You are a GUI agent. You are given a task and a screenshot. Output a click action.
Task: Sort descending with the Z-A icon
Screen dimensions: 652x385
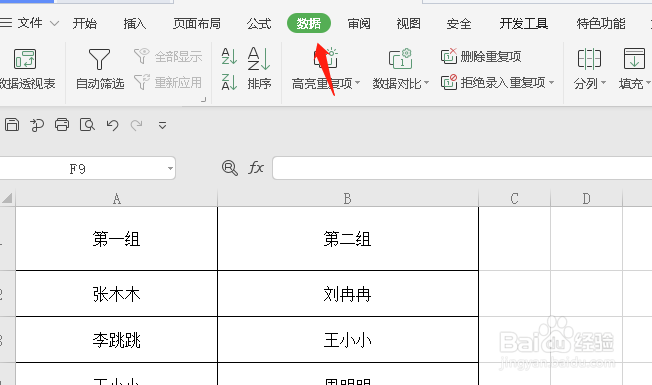(x=229, y=82)
